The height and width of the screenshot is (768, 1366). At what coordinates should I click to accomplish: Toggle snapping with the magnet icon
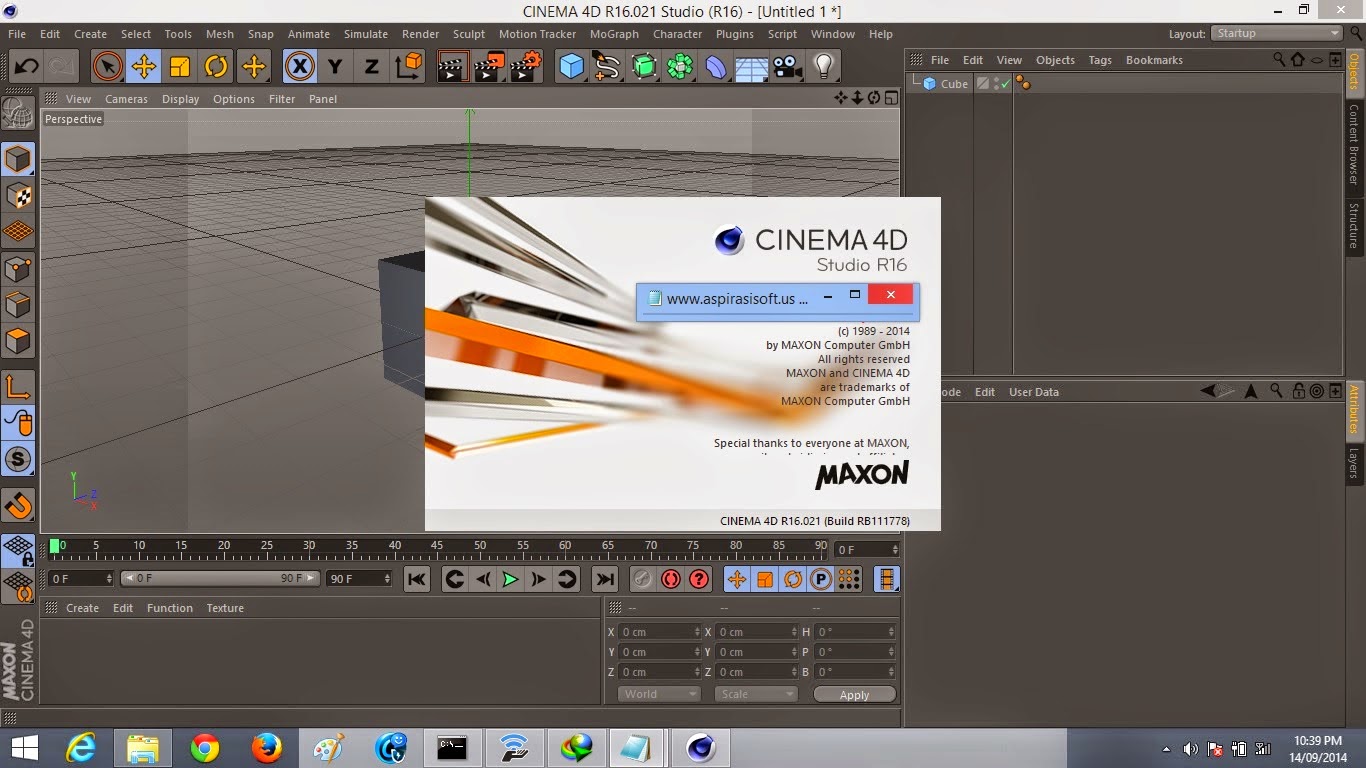pyautogui.click(x=18, y=506)
